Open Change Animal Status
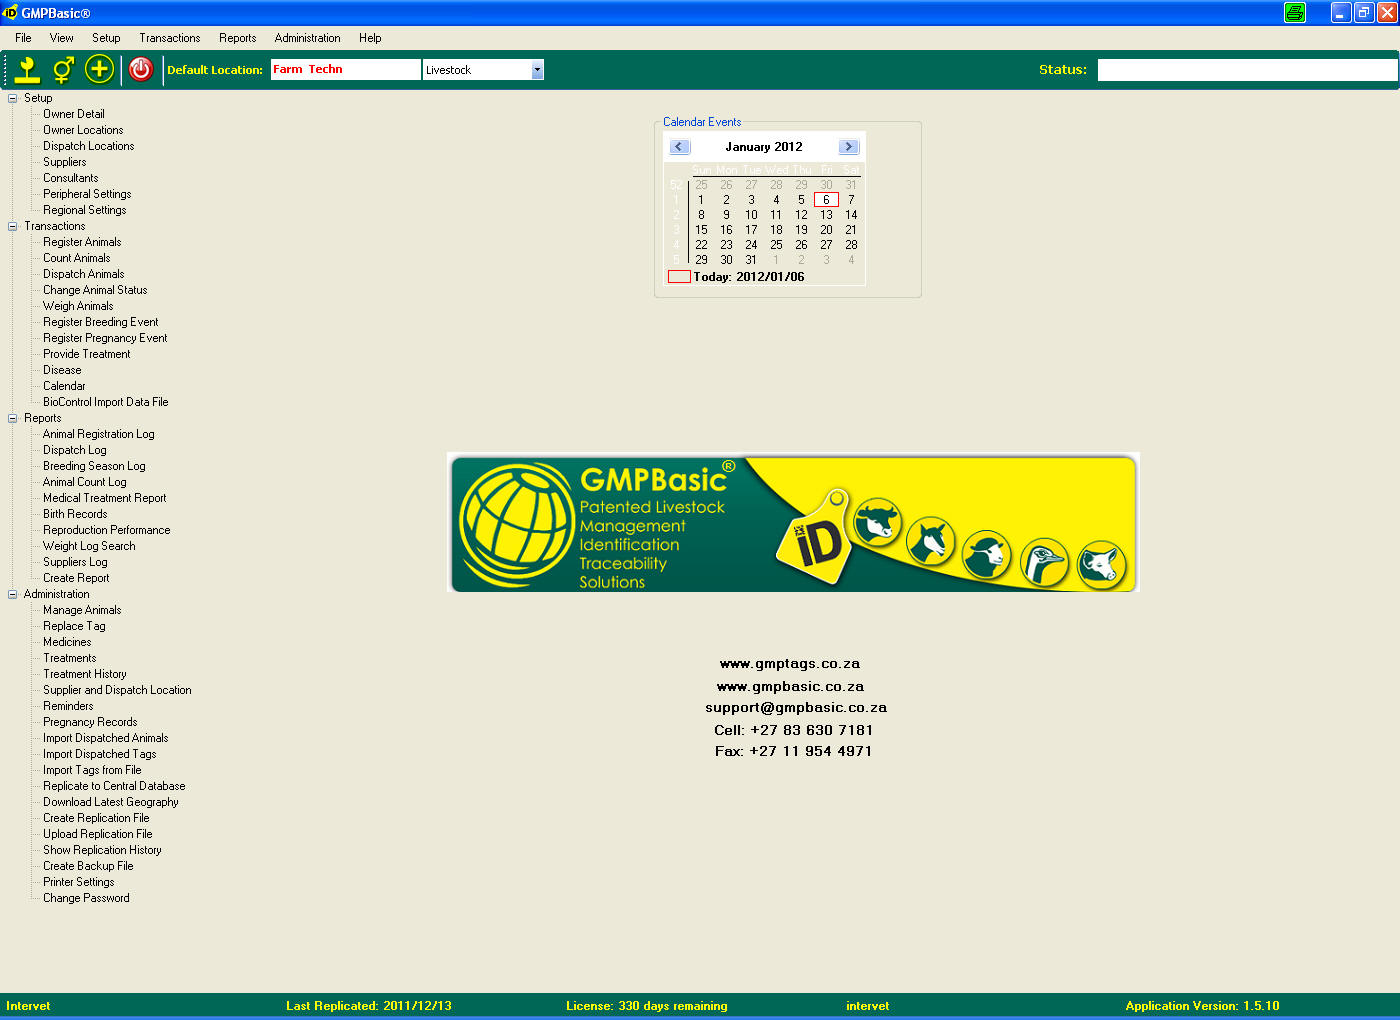Screen dimensions: 1400x1020 [95, 290]
